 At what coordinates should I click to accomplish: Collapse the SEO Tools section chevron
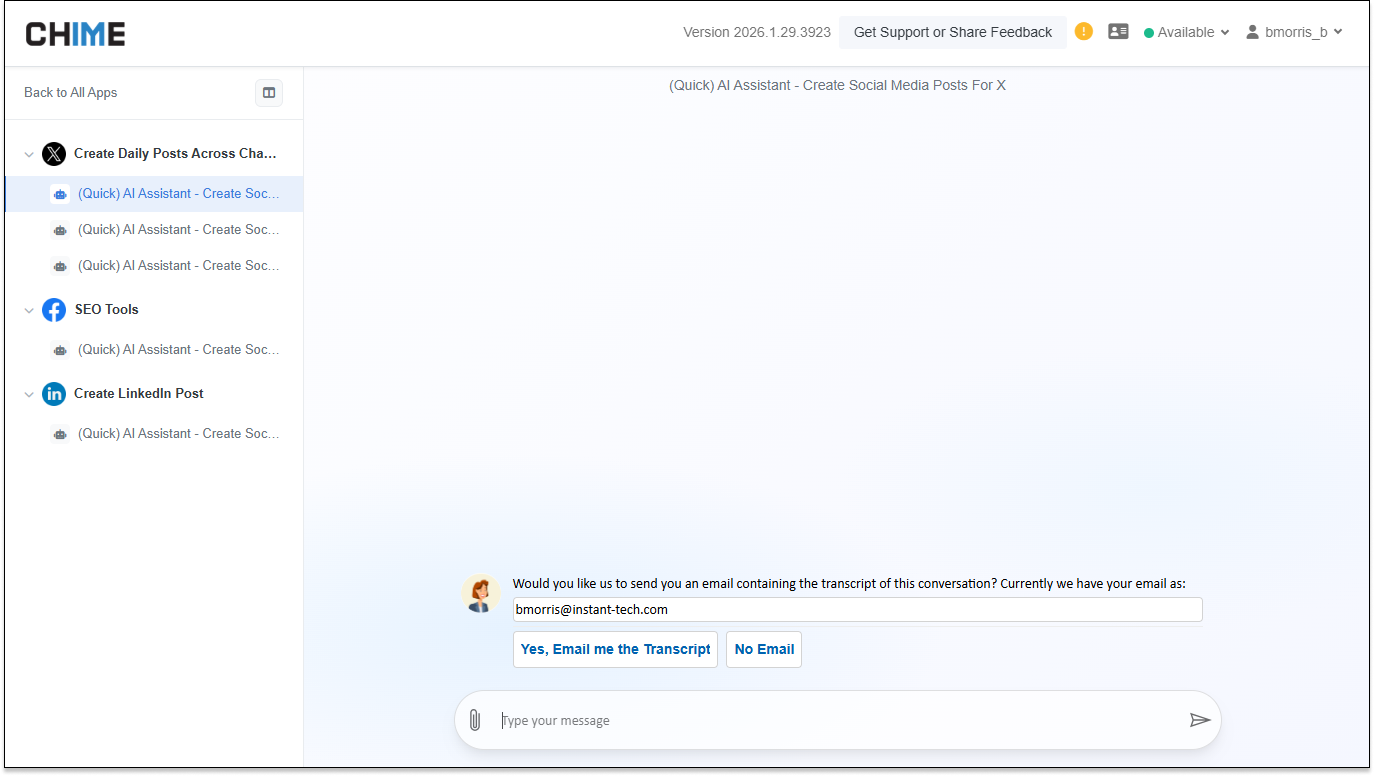coord(29,310)
